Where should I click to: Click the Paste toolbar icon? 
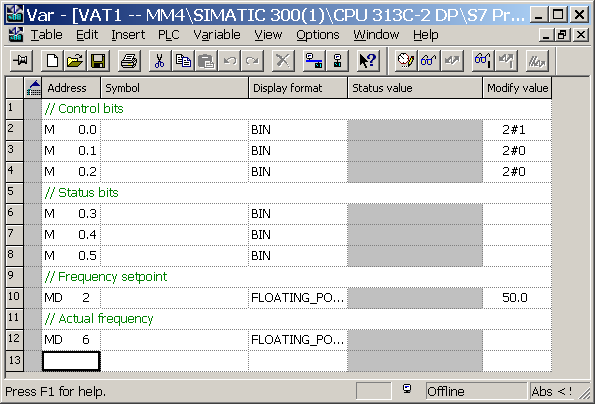click(x=206, y=61)
